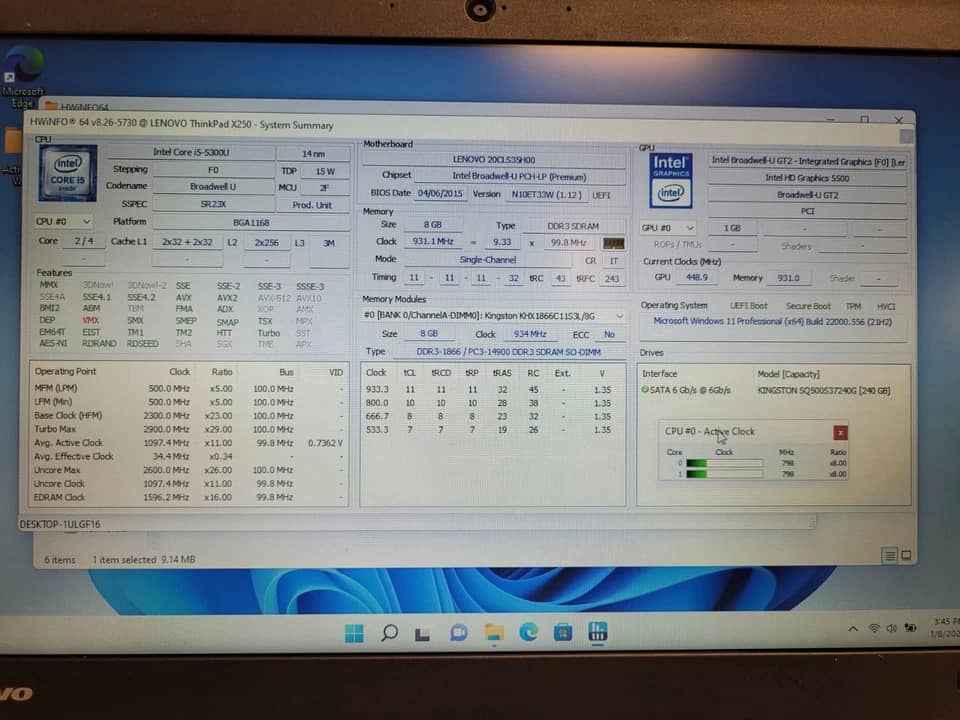Click the core 1 clock usage bar
Viewport: 960px width, 720px height.
pyautogui.click(x=724, y=474)
